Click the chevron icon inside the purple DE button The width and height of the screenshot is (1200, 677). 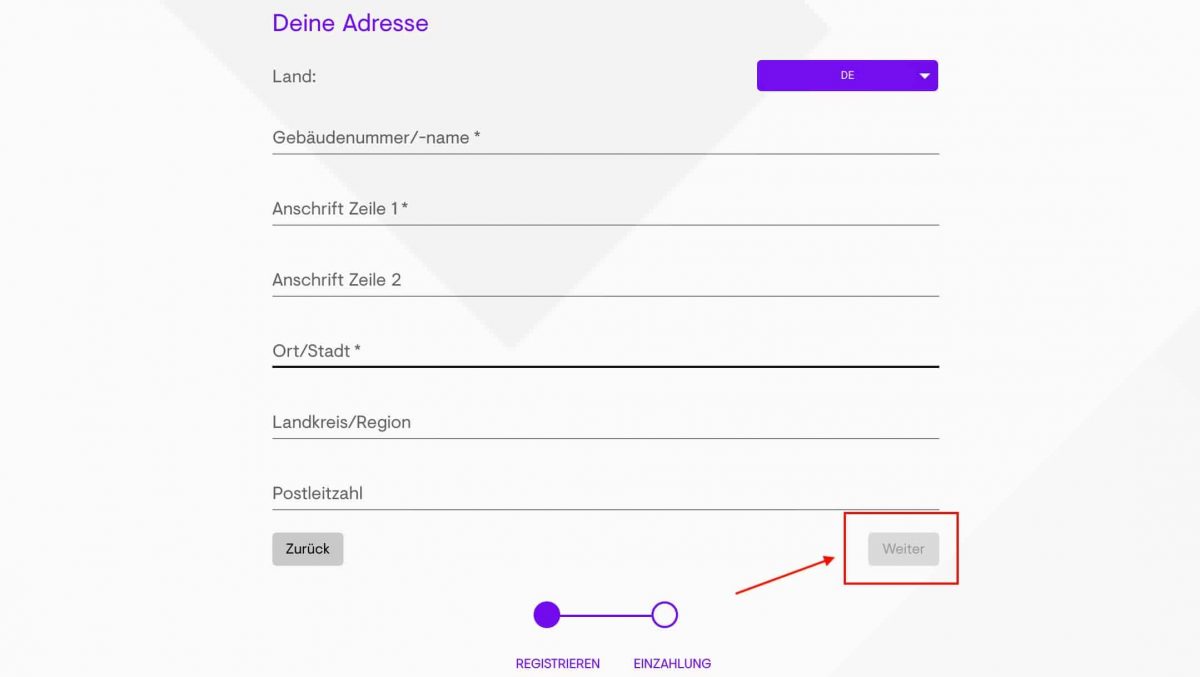922,75
